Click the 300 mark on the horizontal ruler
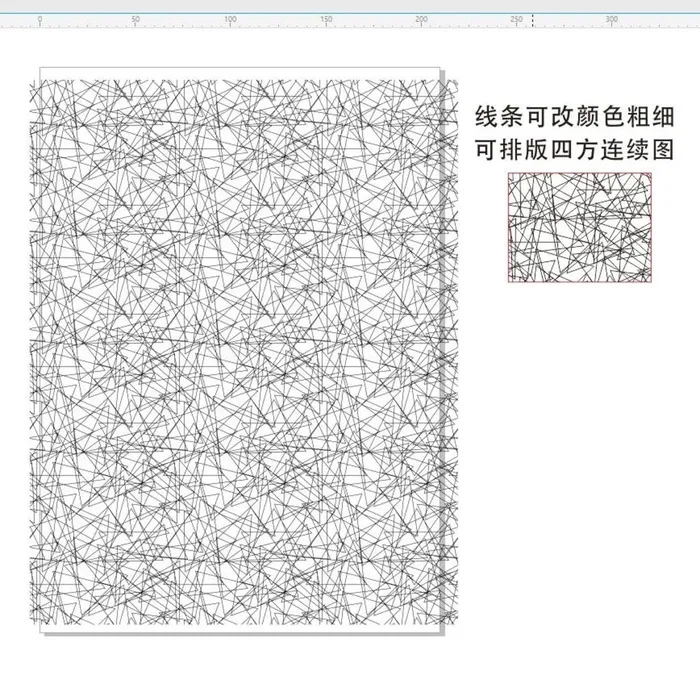 tap(611, 20)
